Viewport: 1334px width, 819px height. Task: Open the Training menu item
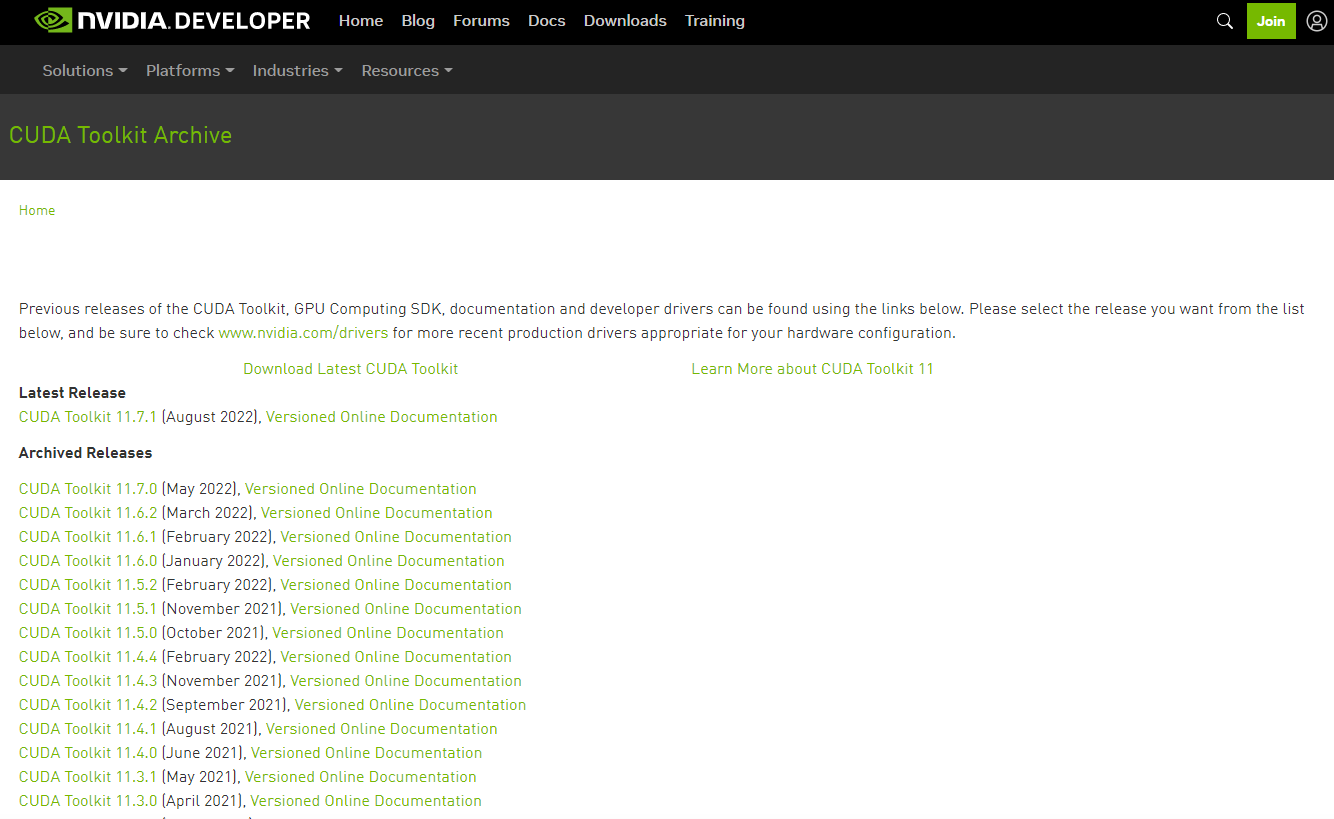click(x=715, y=21)
